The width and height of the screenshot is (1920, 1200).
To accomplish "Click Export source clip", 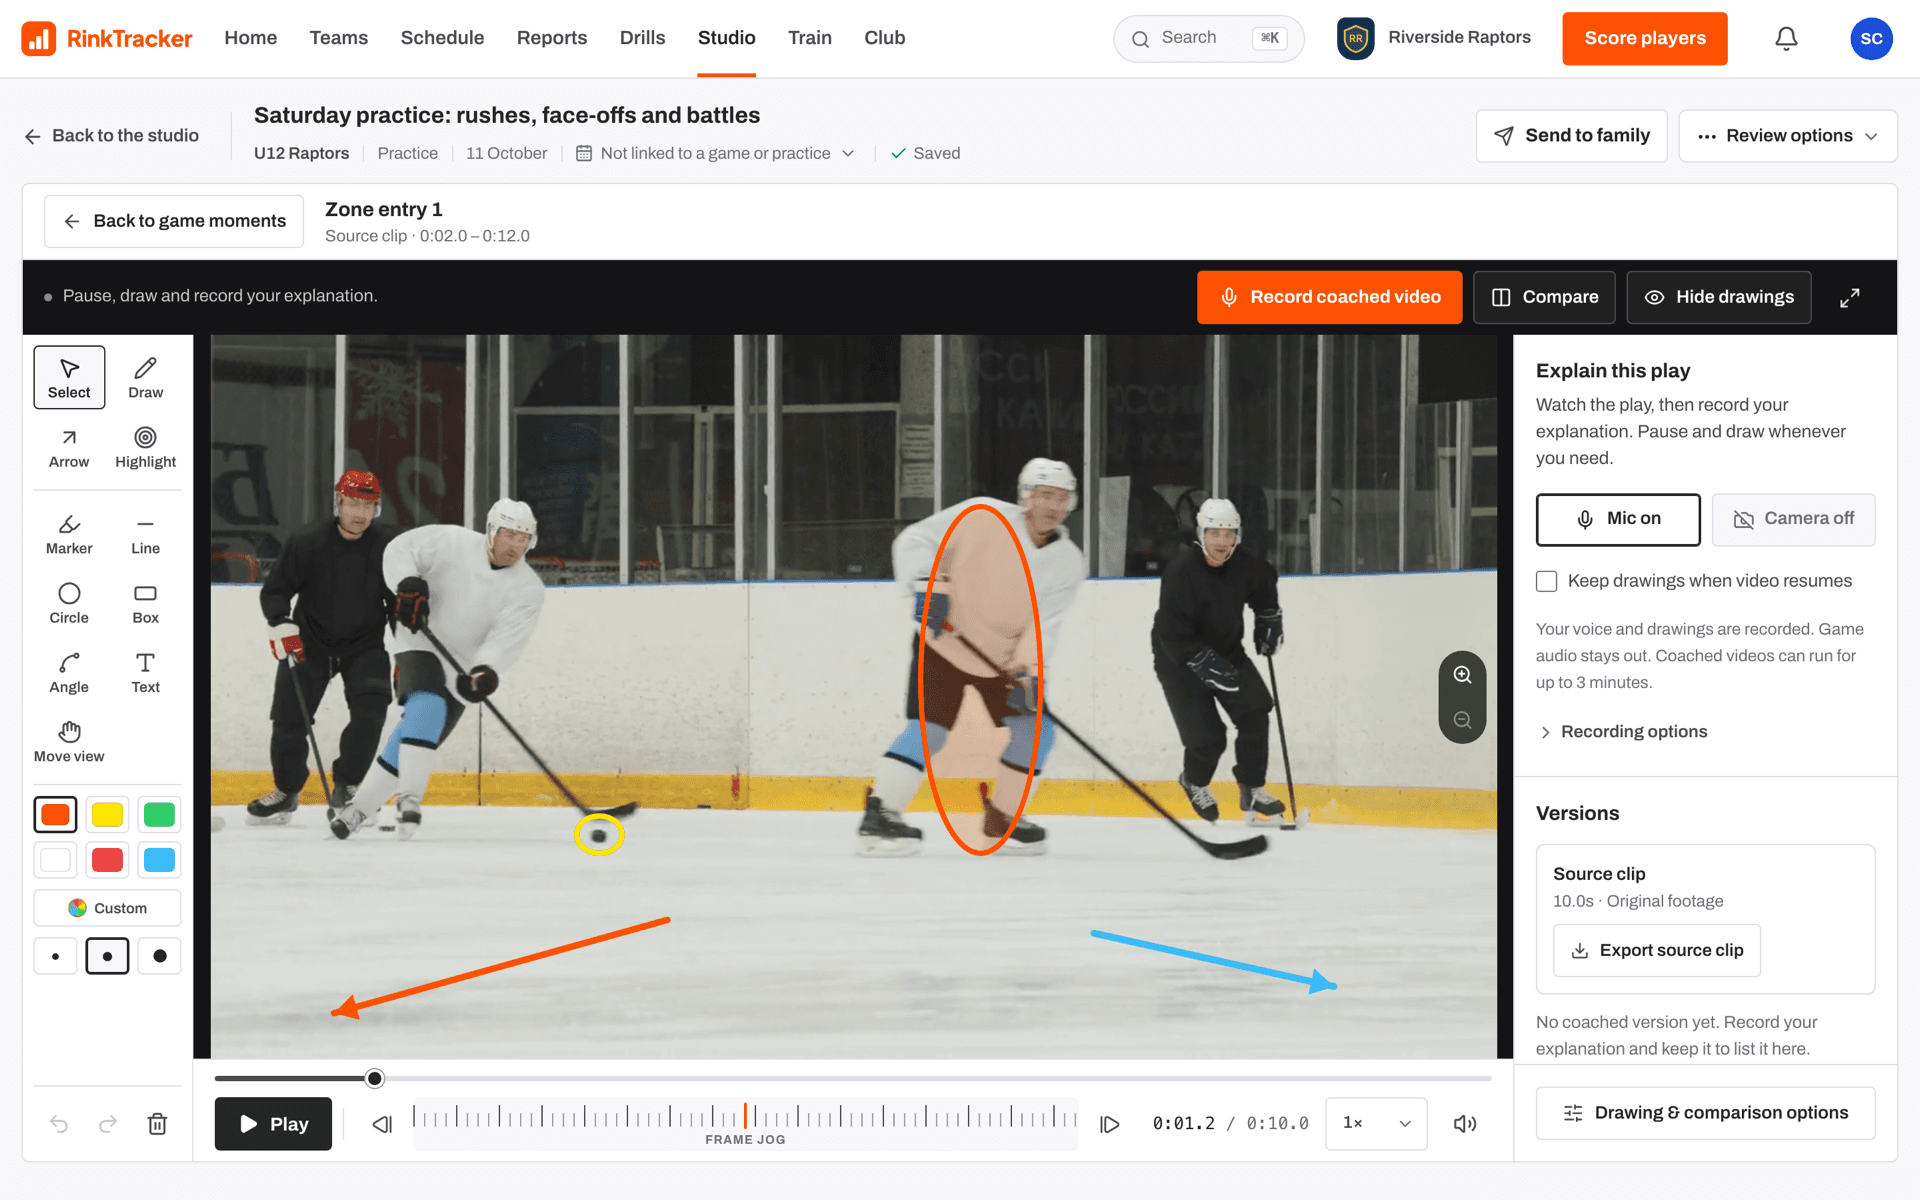I will [x=1656, y=950].
